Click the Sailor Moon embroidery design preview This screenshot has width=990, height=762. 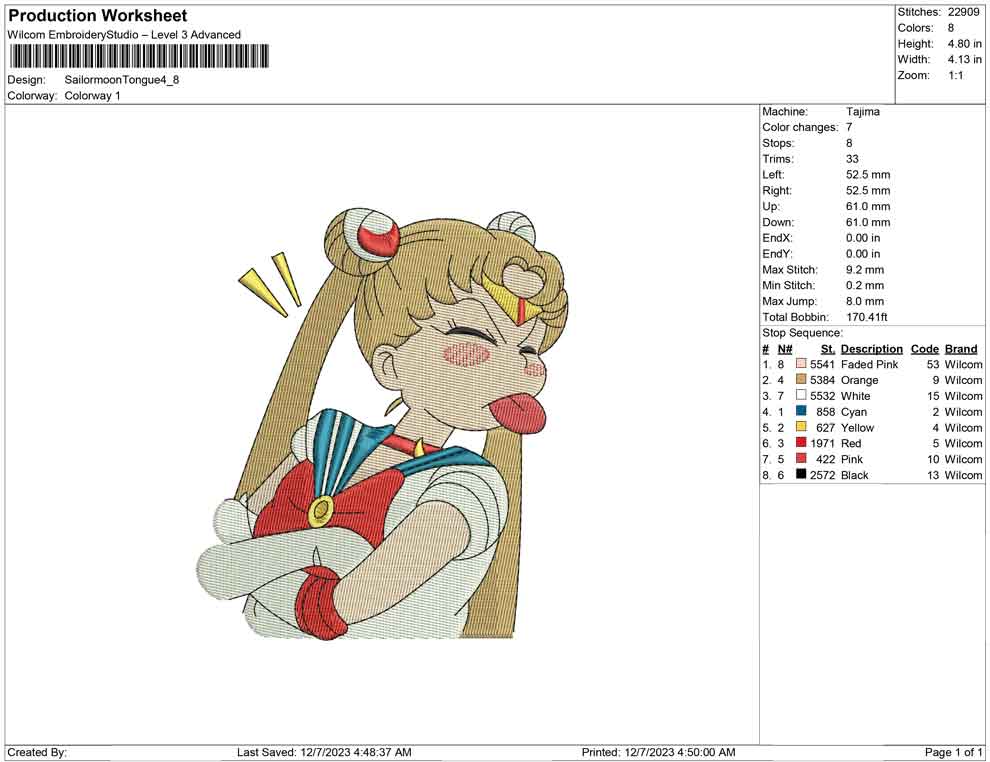pos(383,423)
